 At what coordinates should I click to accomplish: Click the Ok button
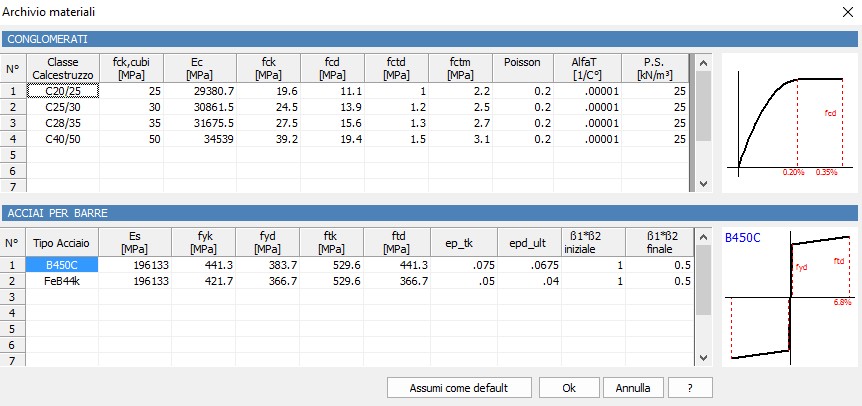coord(569,387)
